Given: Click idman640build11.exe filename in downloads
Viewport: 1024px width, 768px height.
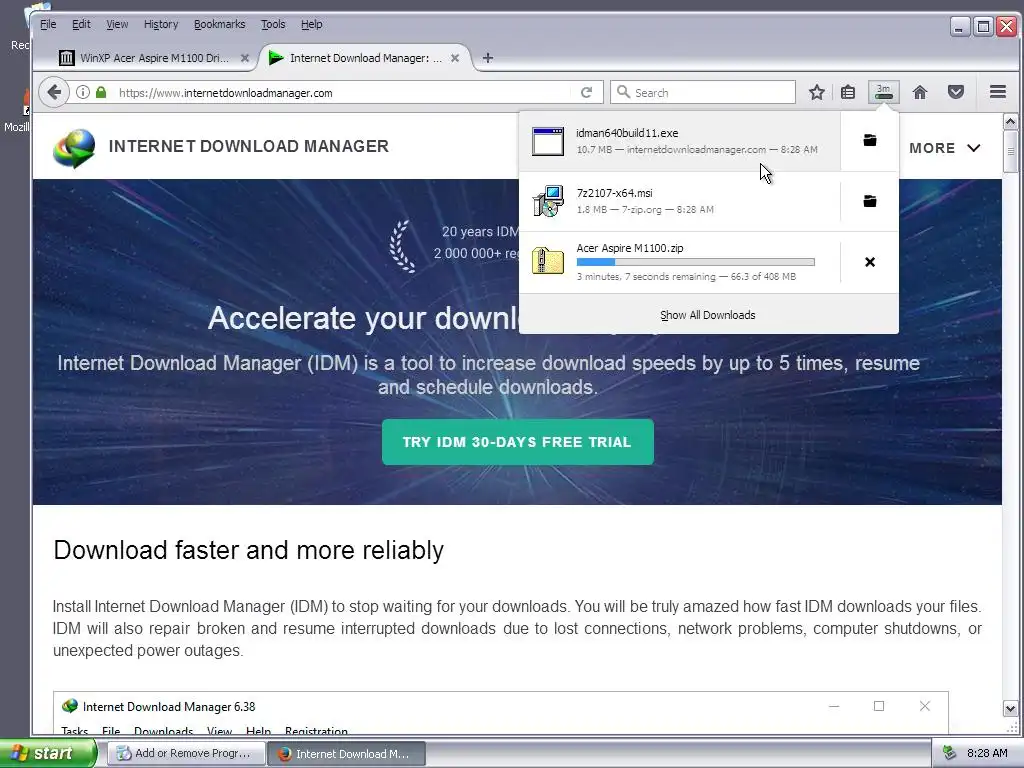Looking at the screenshot, I should click(627, 133).
